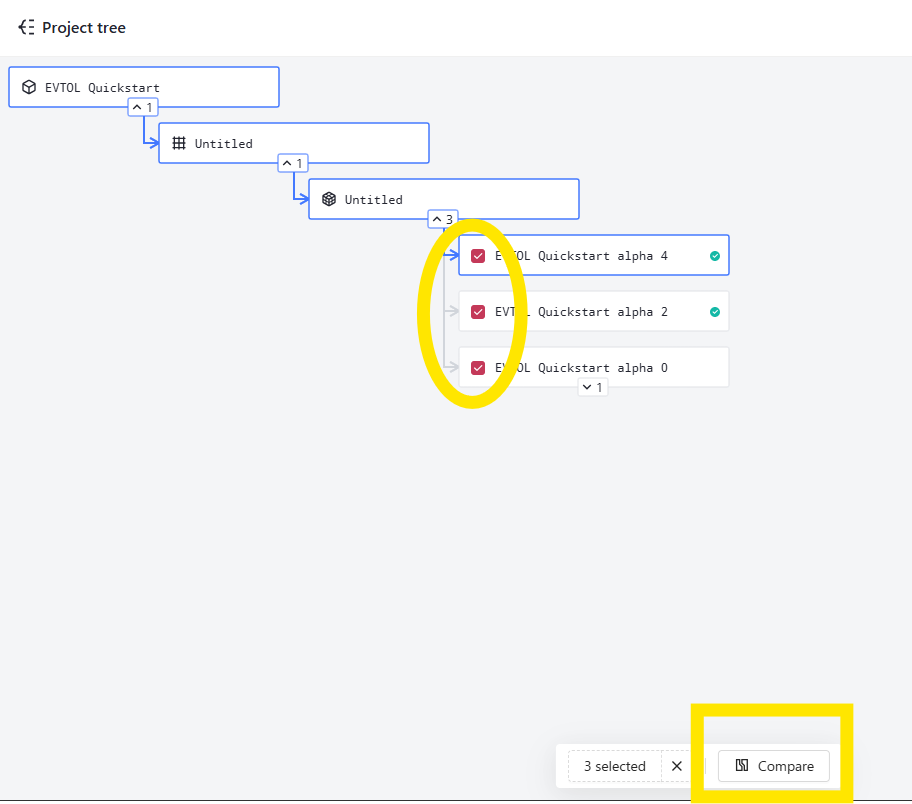The height and width of the screenshot is (804, 912).
Task: Uncheck the EVTOL Quickstart alpha 2 checkbox
Action: point(478,312)
